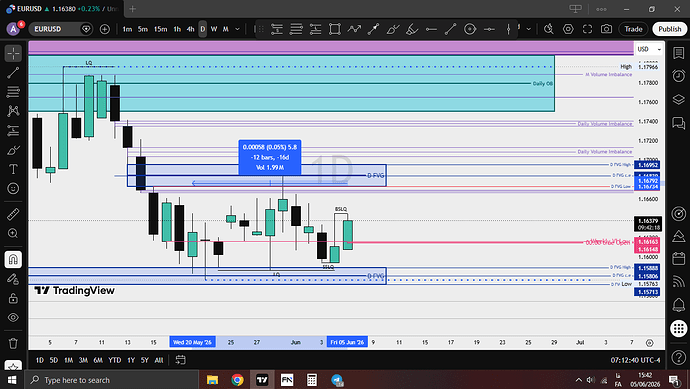The width and height of the screenshot is (690, 389).
Task: Open the USD currency dropdown
Action: [x=650, y=49]
